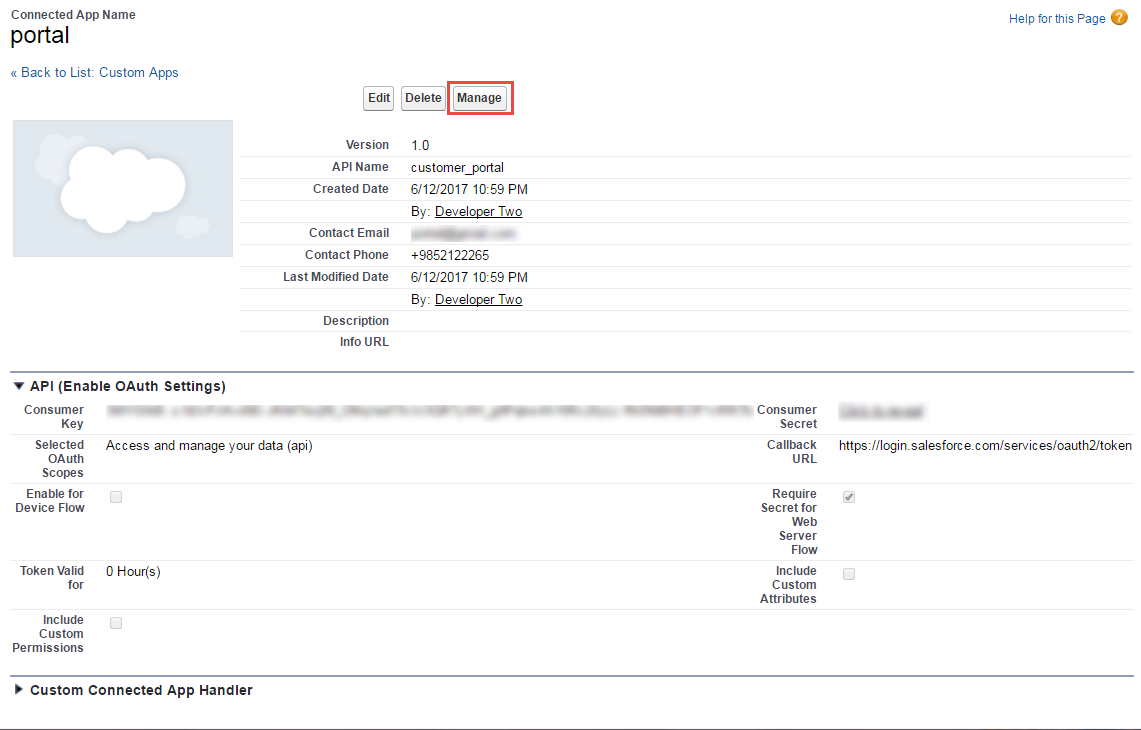Click the cloud logo image

coord(123,188)
